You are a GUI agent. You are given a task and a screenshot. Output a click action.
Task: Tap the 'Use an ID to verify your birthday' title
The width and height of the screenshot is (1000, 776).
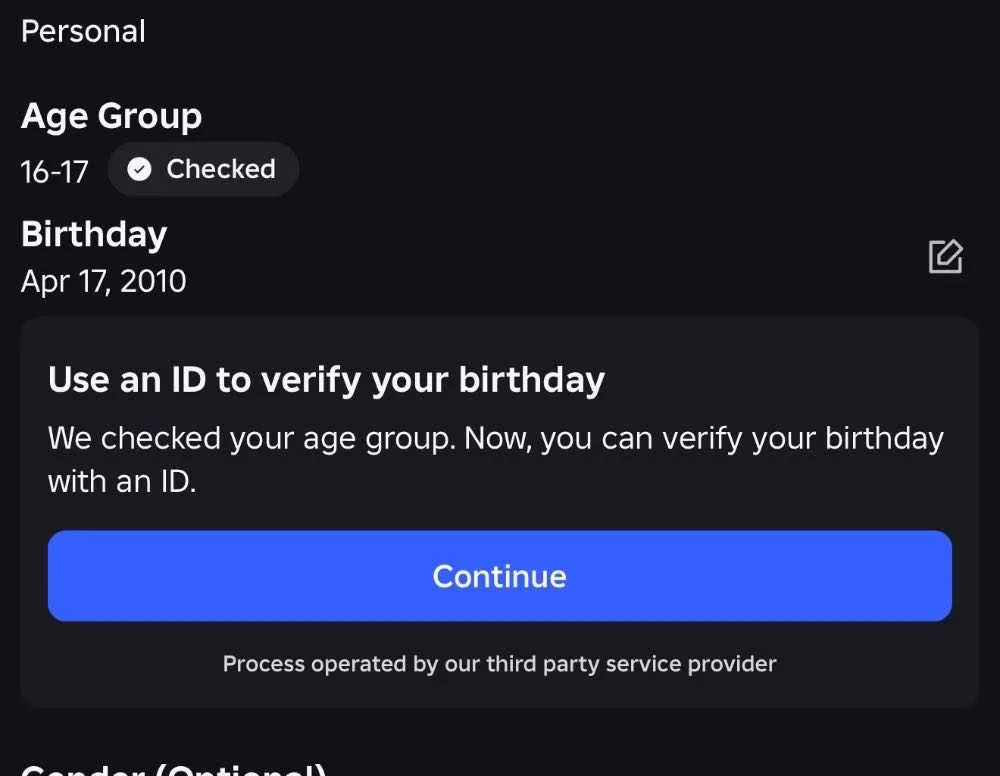pos(326,381)
